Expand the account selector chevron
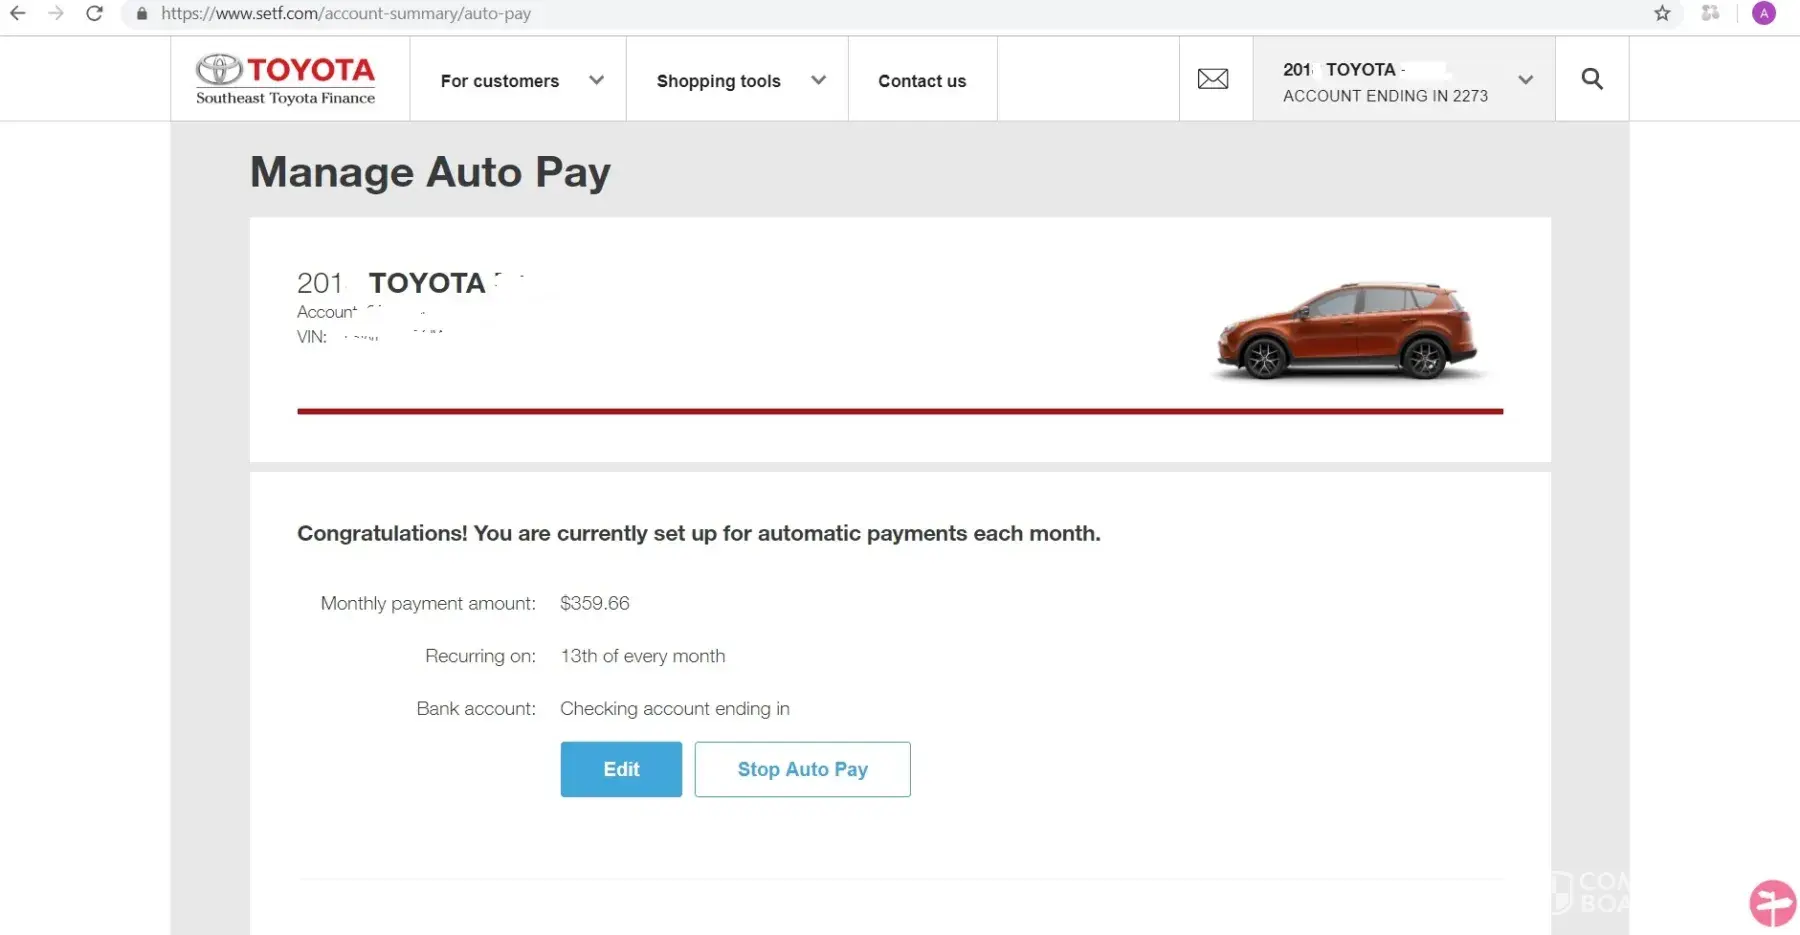This screenshot has width=1800, height=935. [x=1525, y=80]
